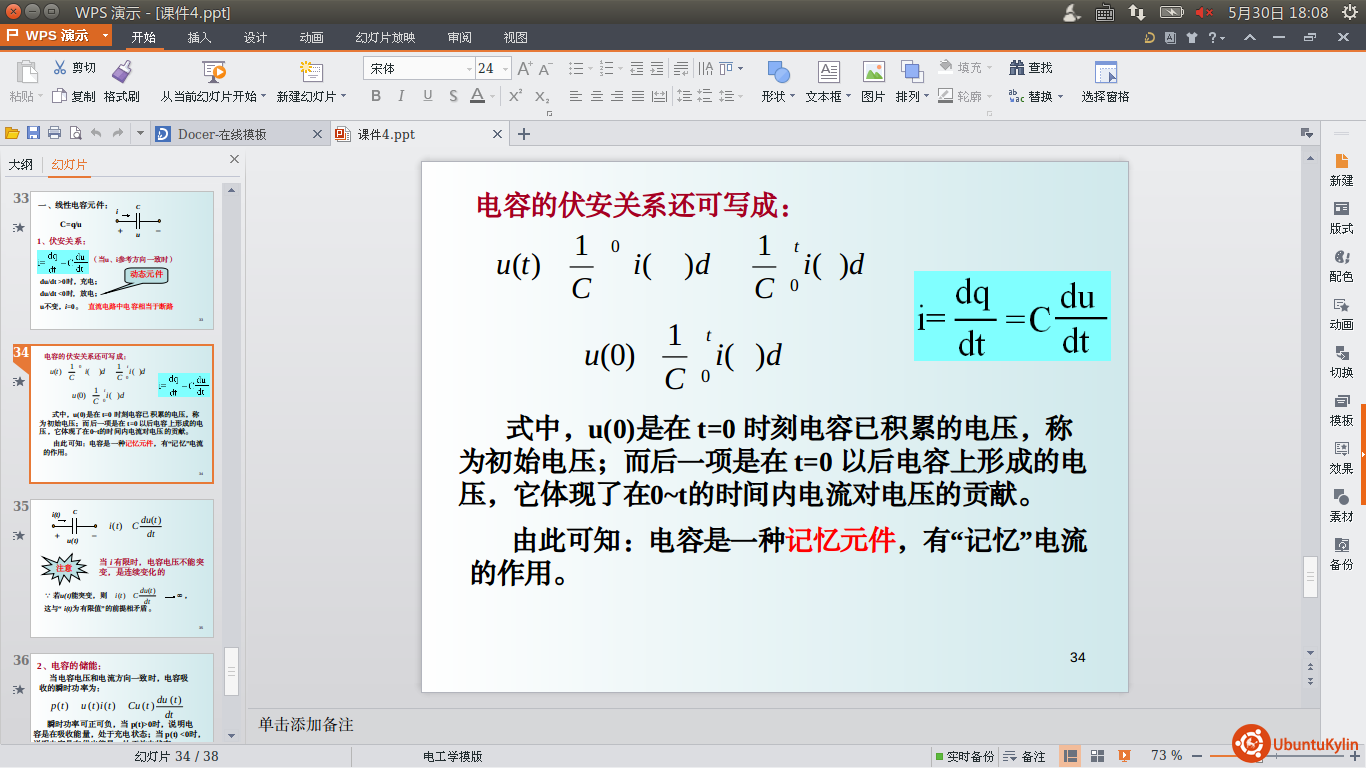Viewport: 1366px width, 768px height.
Task: Toggle italic formatting
Action: pyautogui.click(x=402, y=96)
